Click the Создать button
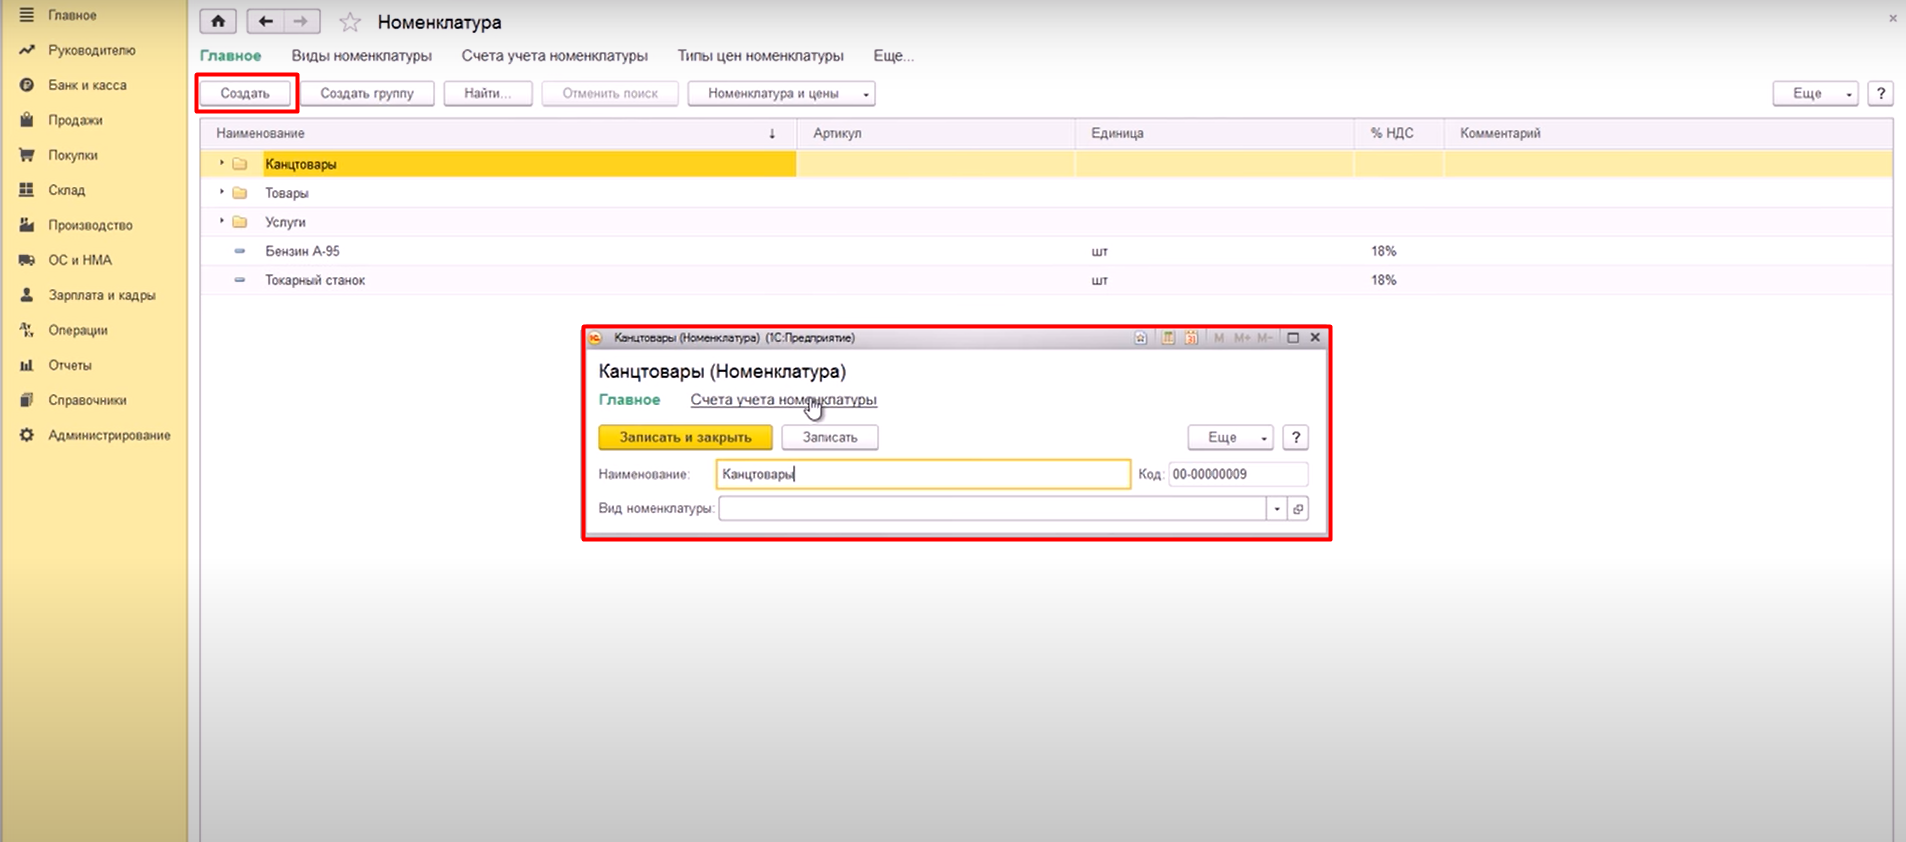This screenshot has width=1906, height=842. click(x=245, y=93)
